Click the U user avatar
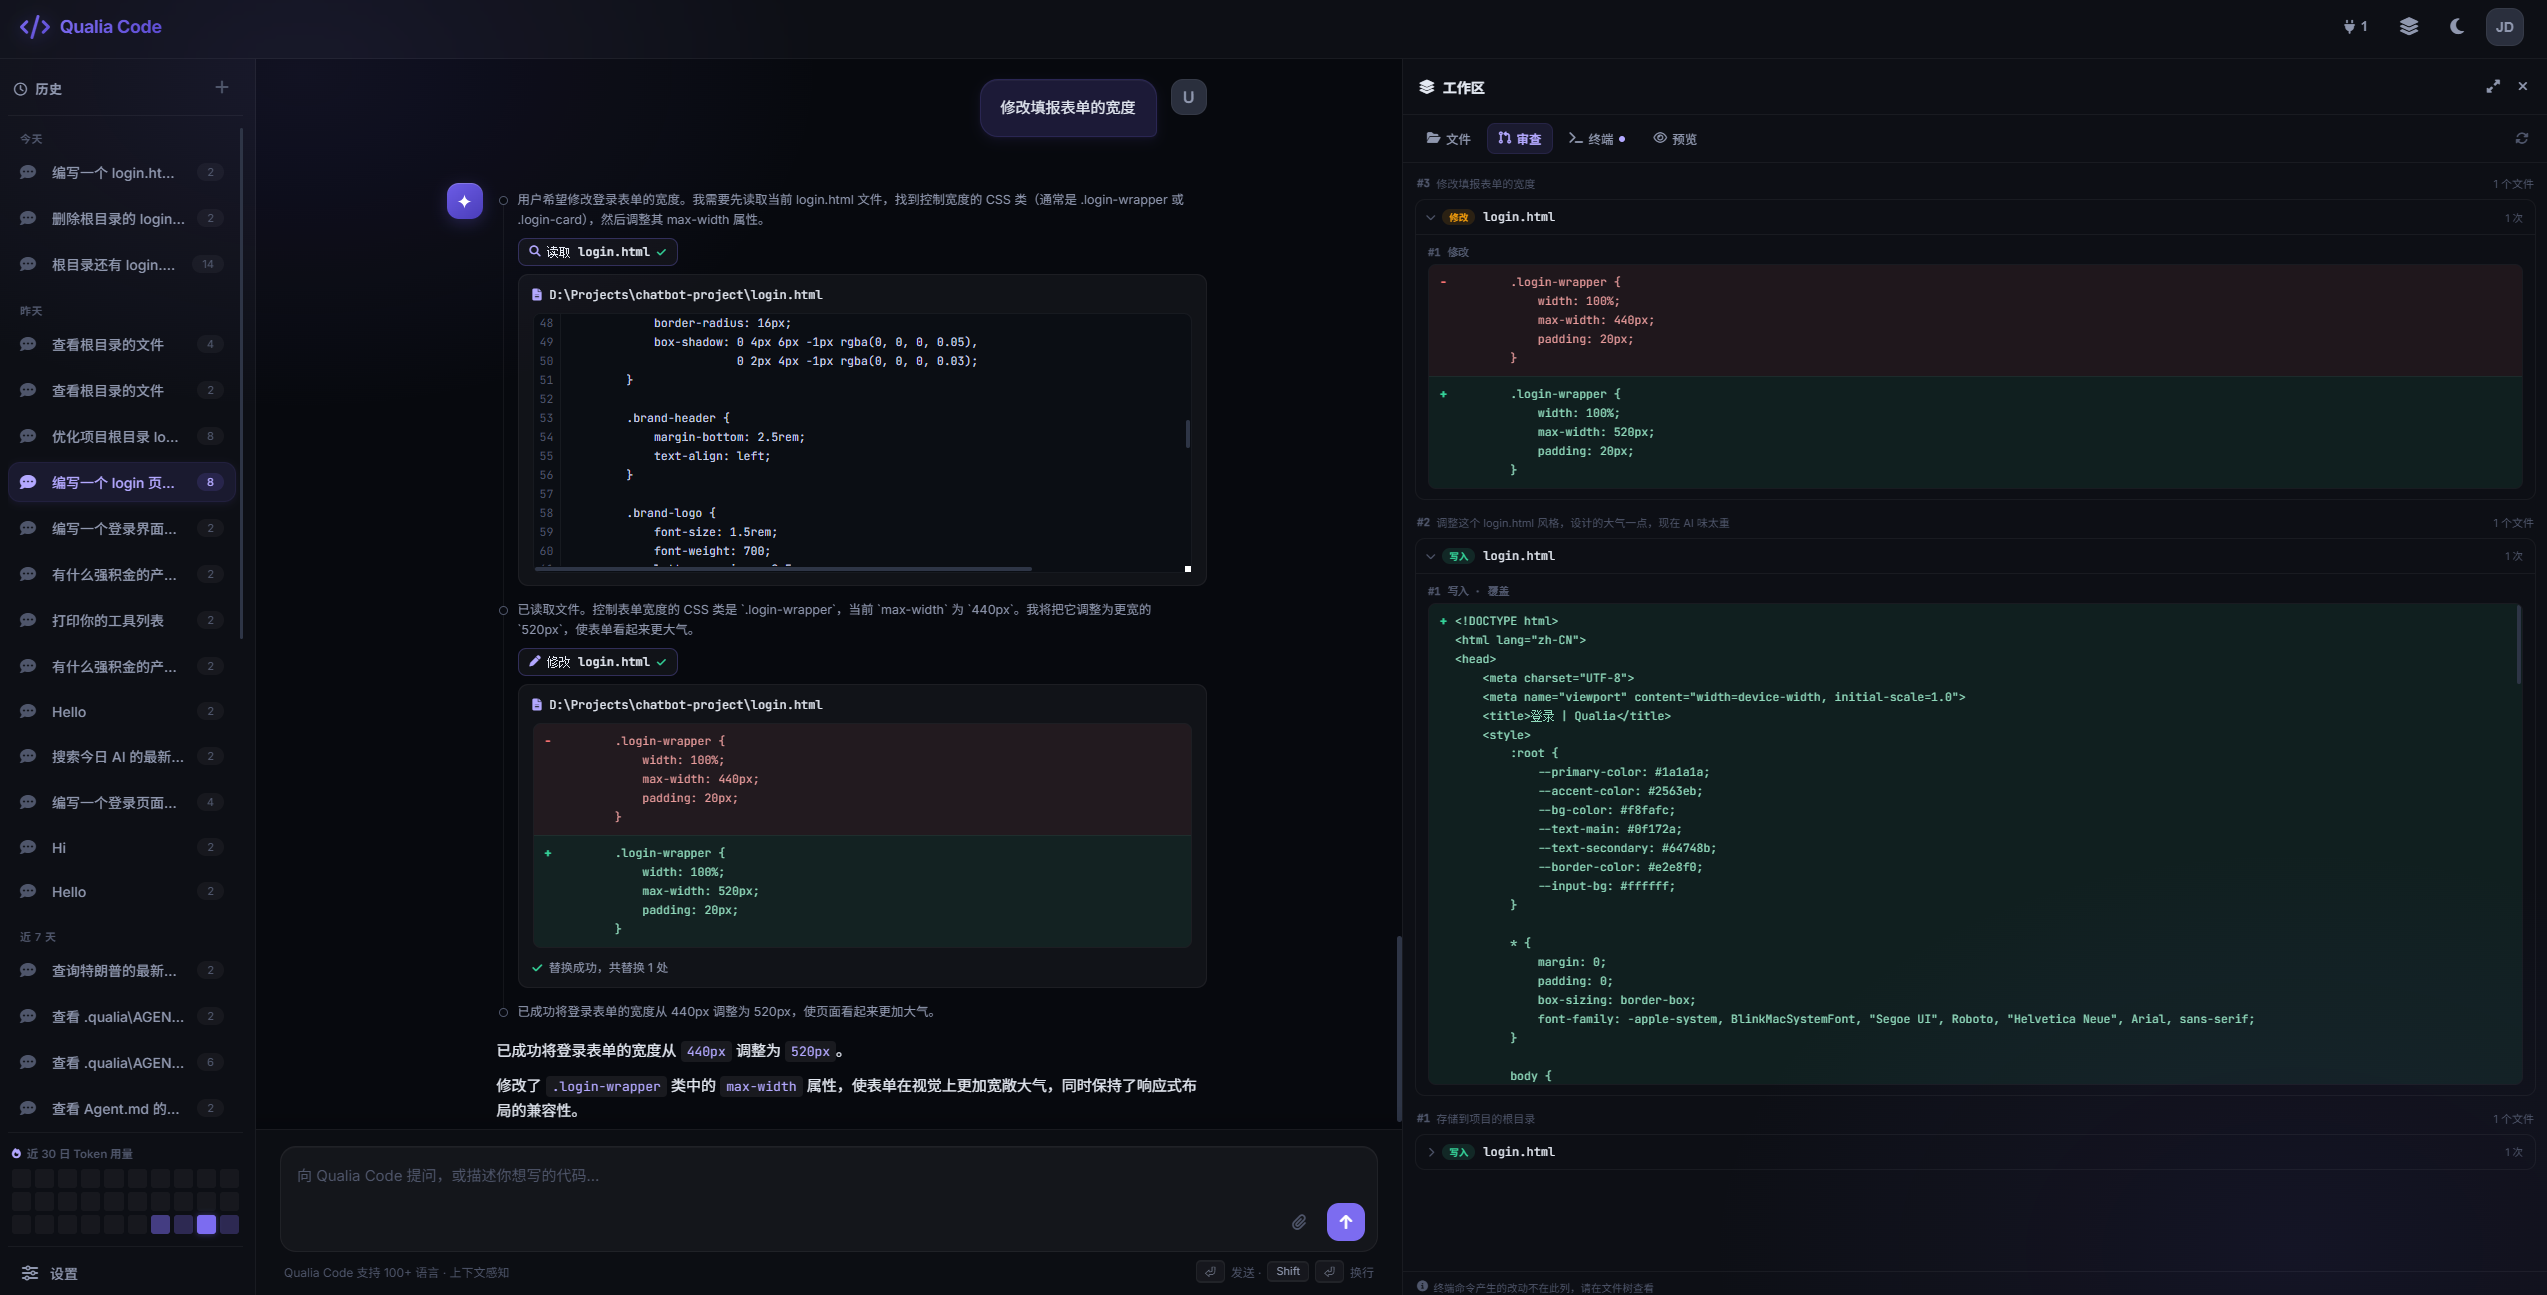This screenshot has height=1295, width=2547. tap(1188, 97)
